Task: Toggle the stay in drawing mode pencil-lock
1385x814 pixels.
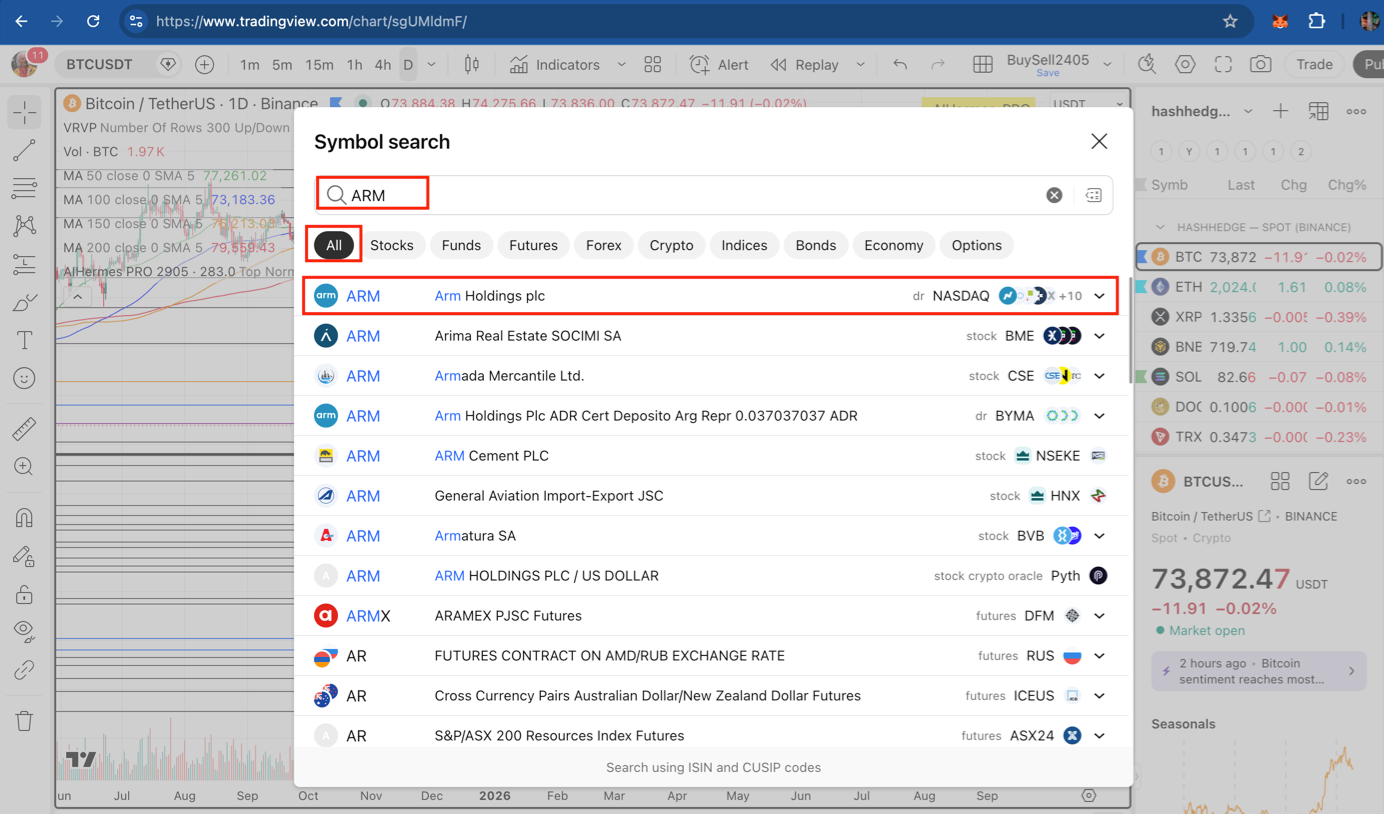Action: [24, 556]
